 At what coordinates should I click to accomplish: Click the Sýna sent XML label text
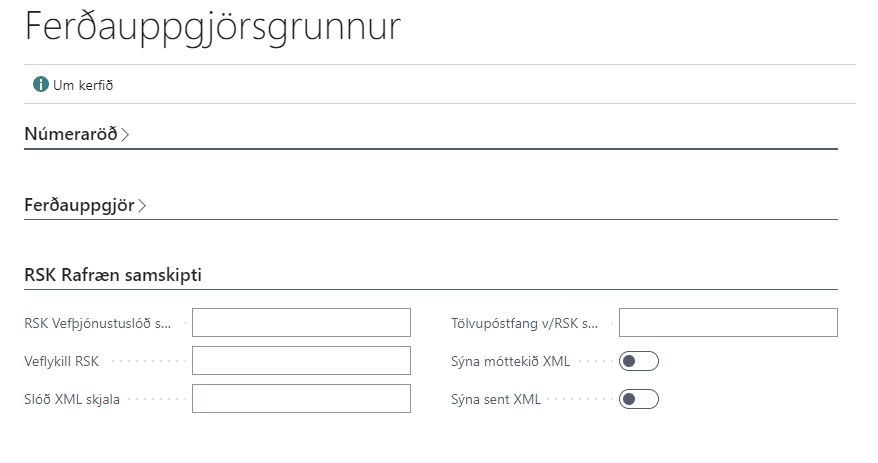click(496, 399)
